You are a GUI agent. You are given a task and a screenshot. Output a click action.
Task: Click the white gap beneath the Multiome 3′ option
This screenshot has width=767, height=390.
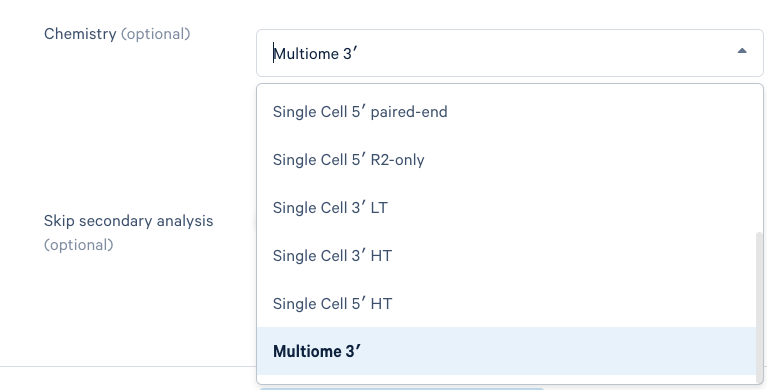[507, 379]
